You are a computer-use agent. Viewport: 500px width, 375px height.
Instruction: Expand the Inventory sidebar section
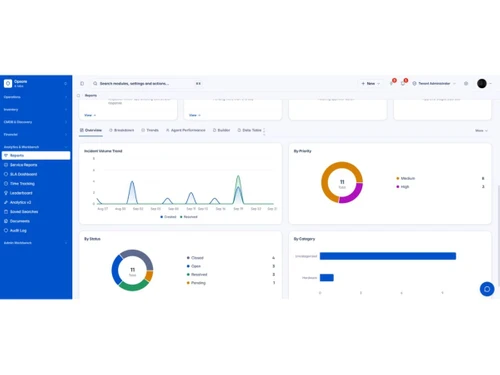pyautogui.click(x=36, y=110)
